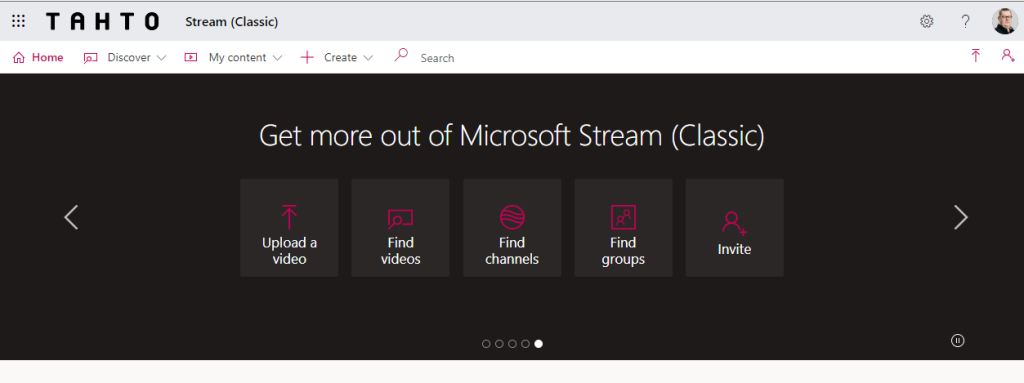Open the help question mark icon
This screenshot has height=383, width=1024.
[965, 22]
